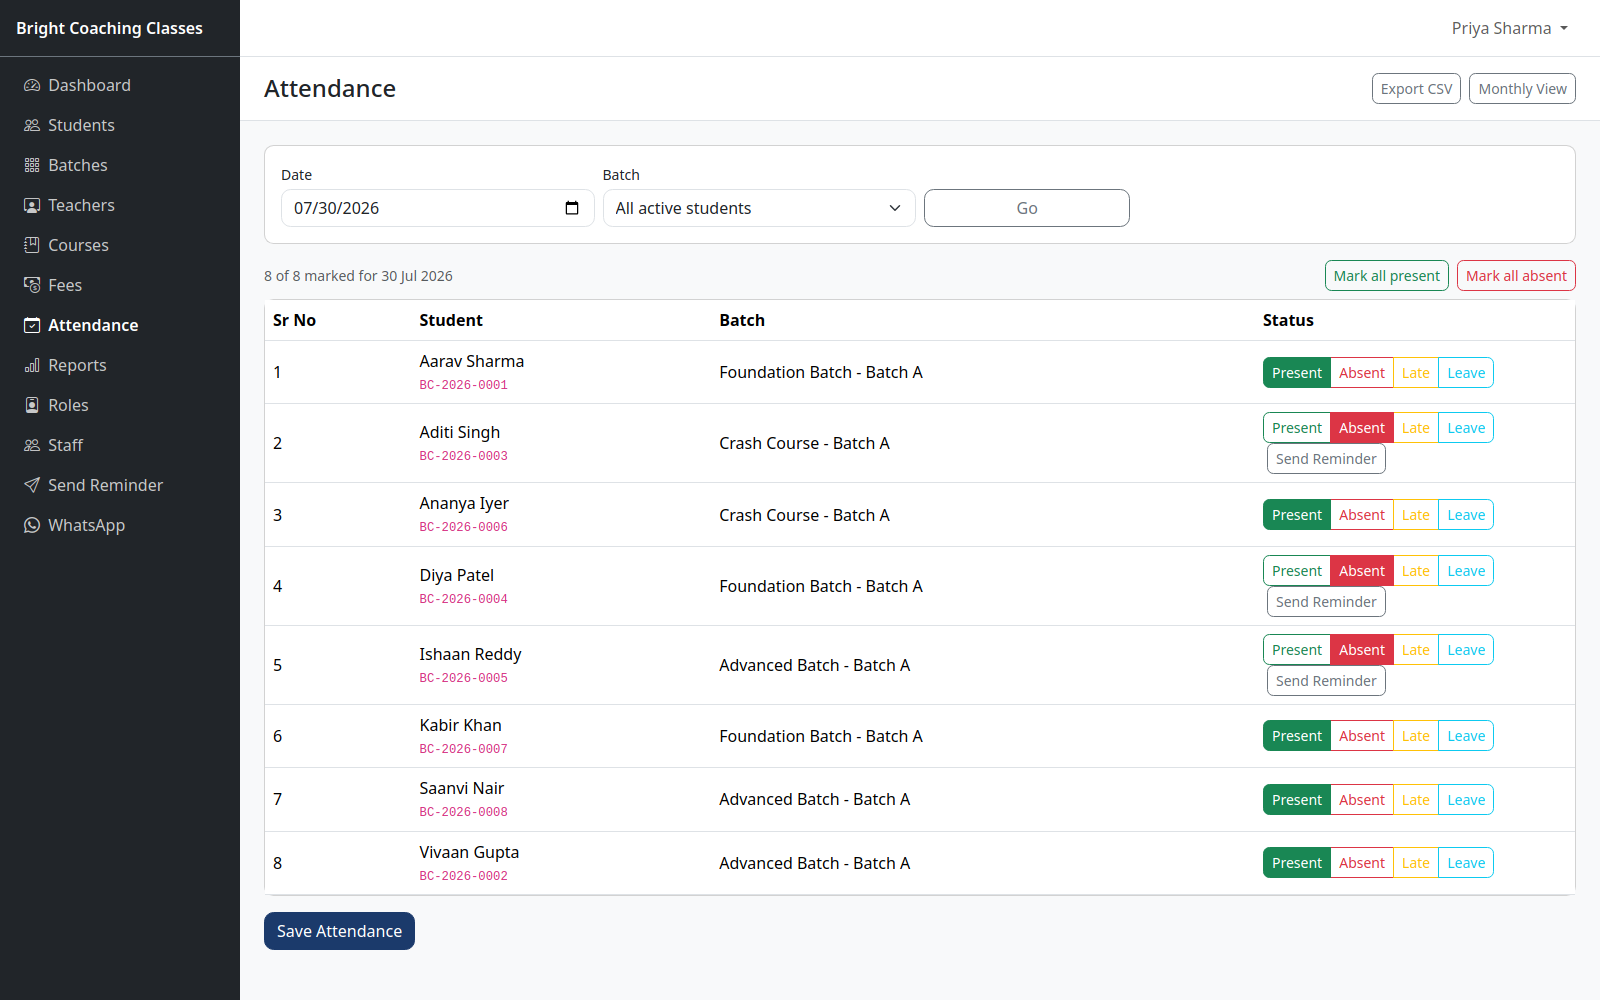Click the Attendance calendar-check icon
This screenshot has height=1000, width=1600.
coord(32,325)
